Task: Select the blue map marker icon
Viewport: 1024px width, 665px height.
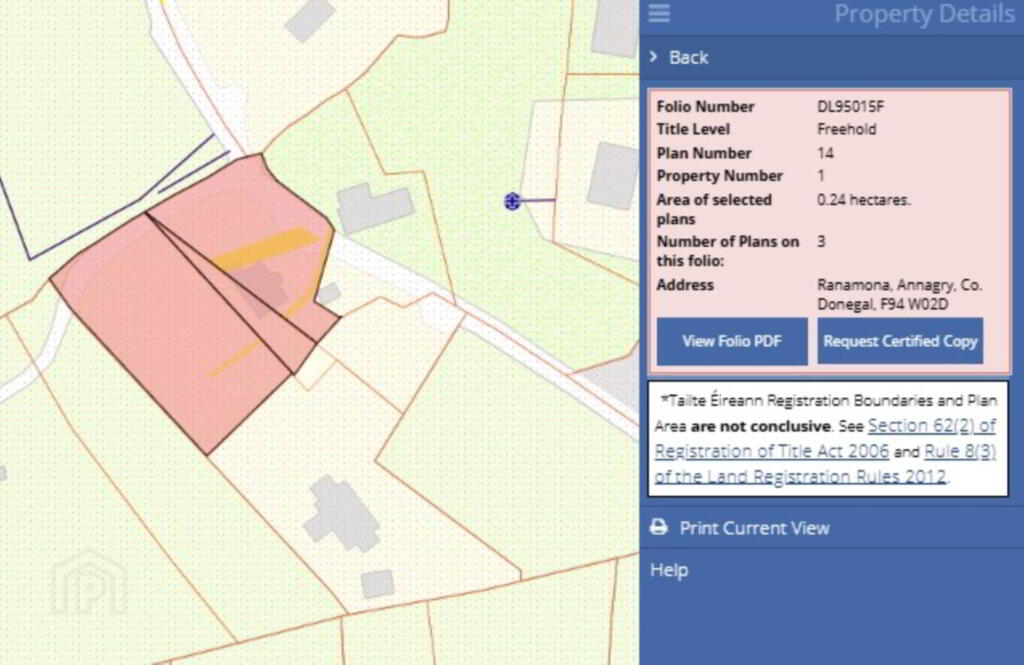Action: [512, 201]
